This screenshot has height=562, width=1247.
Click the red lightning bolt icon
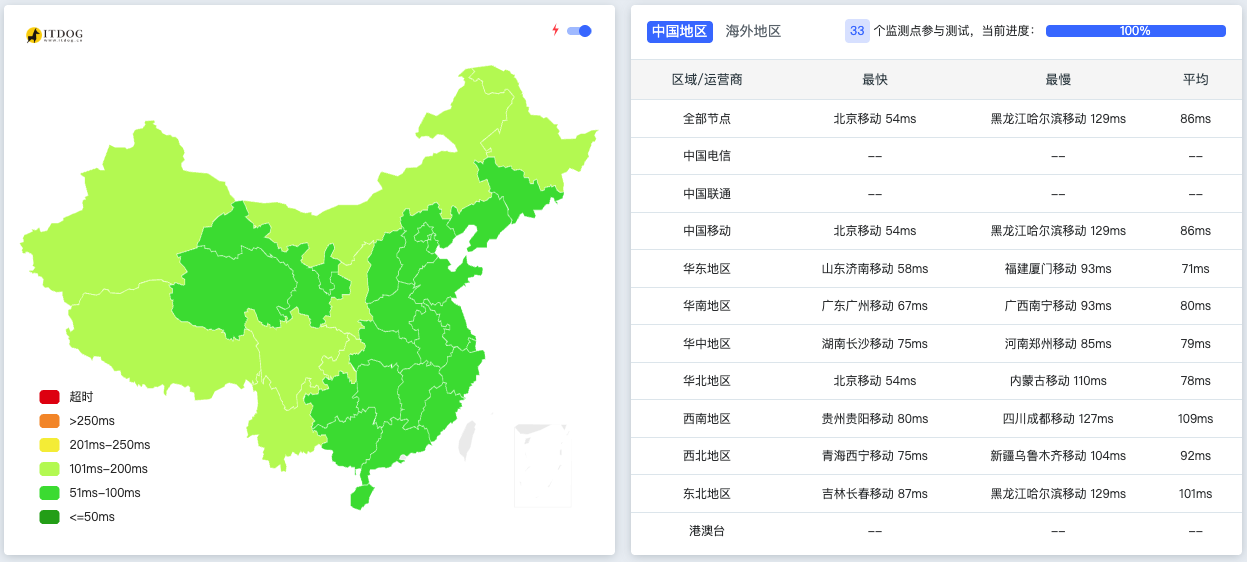(556, 30)
